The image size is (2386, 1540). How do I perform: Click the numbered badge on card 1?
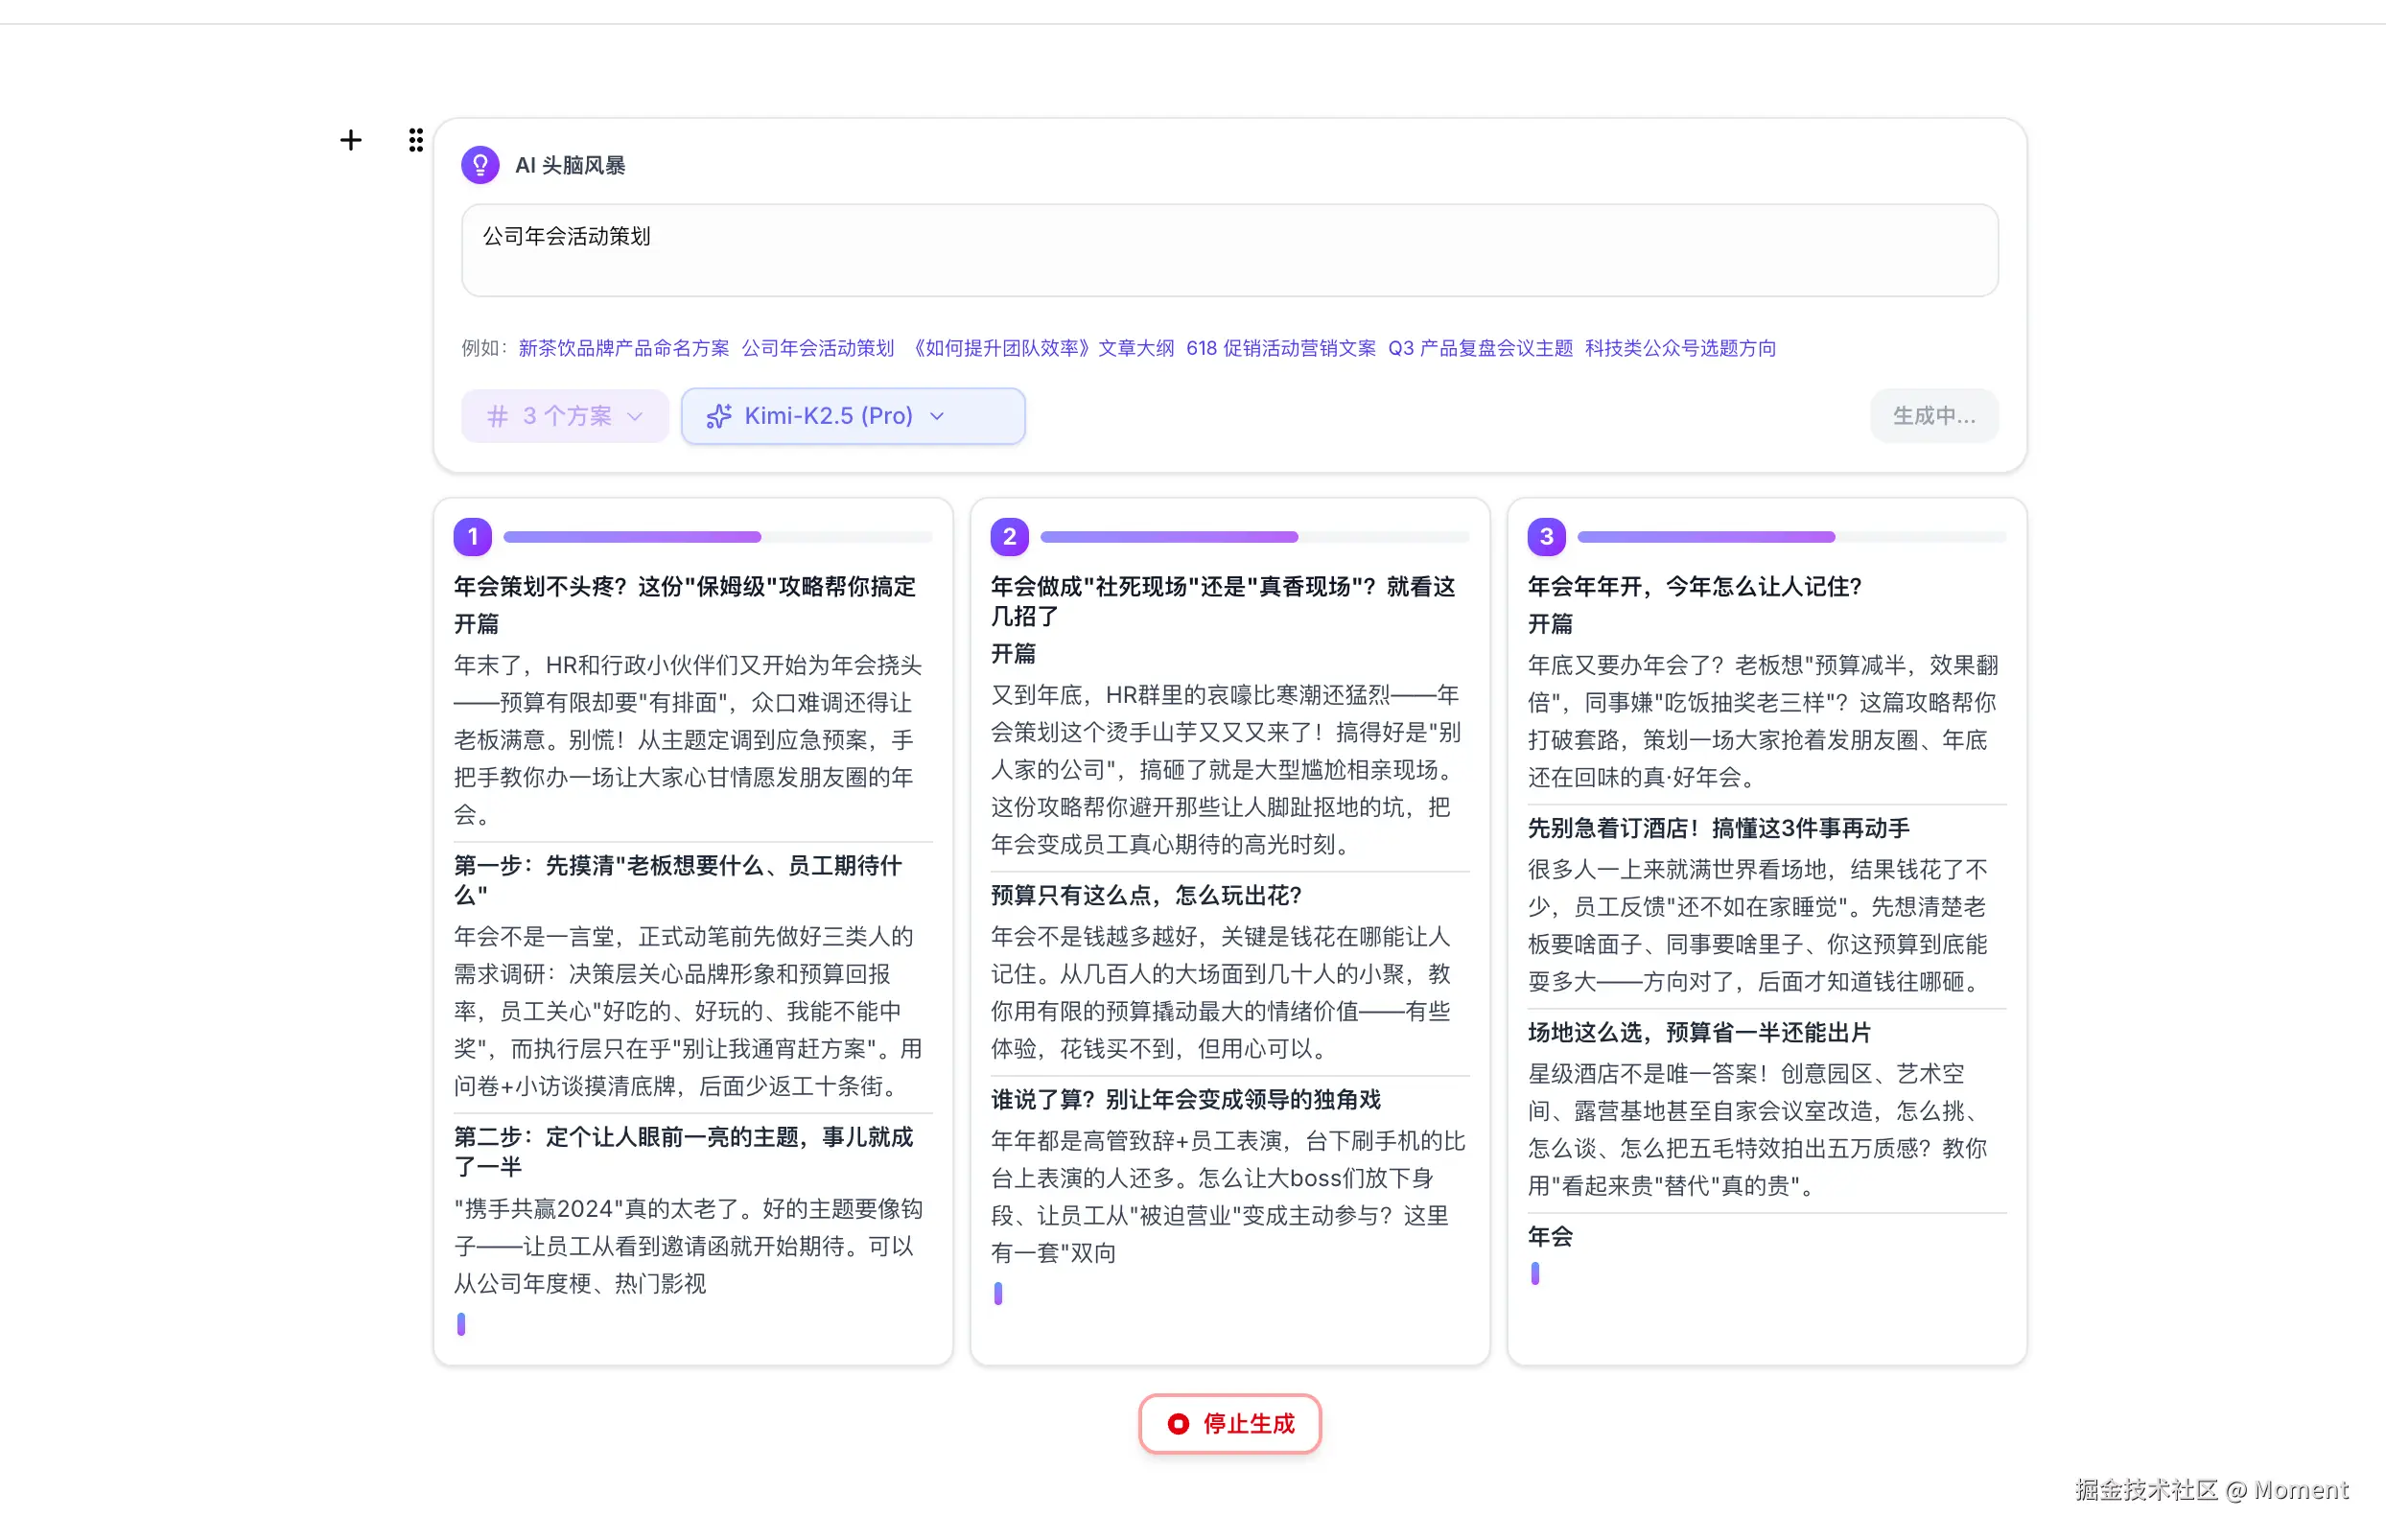pyautogui.click(x=472, y=537)
